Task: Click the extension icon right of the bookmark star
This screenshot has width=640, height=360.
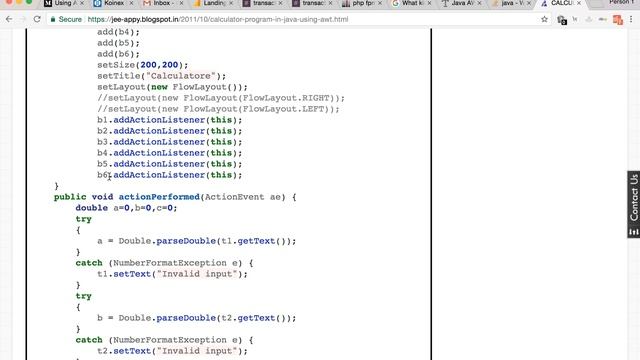Action: pos(562,20)
